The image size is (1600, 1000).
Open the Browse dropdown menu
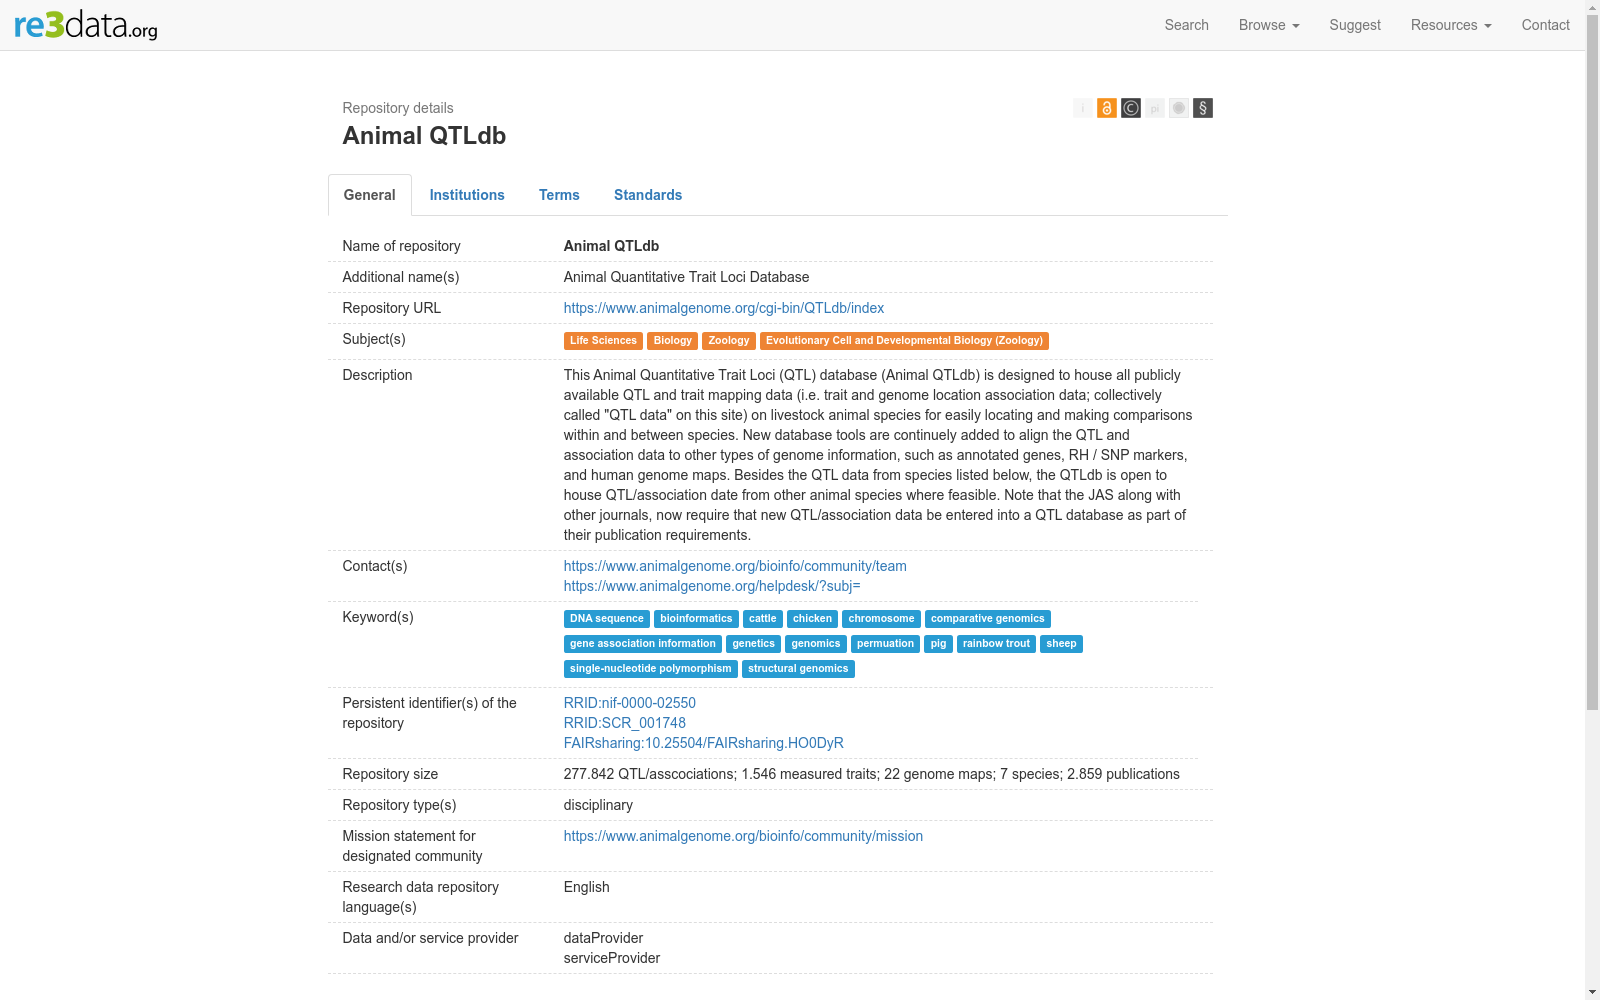click(1269, 25)
